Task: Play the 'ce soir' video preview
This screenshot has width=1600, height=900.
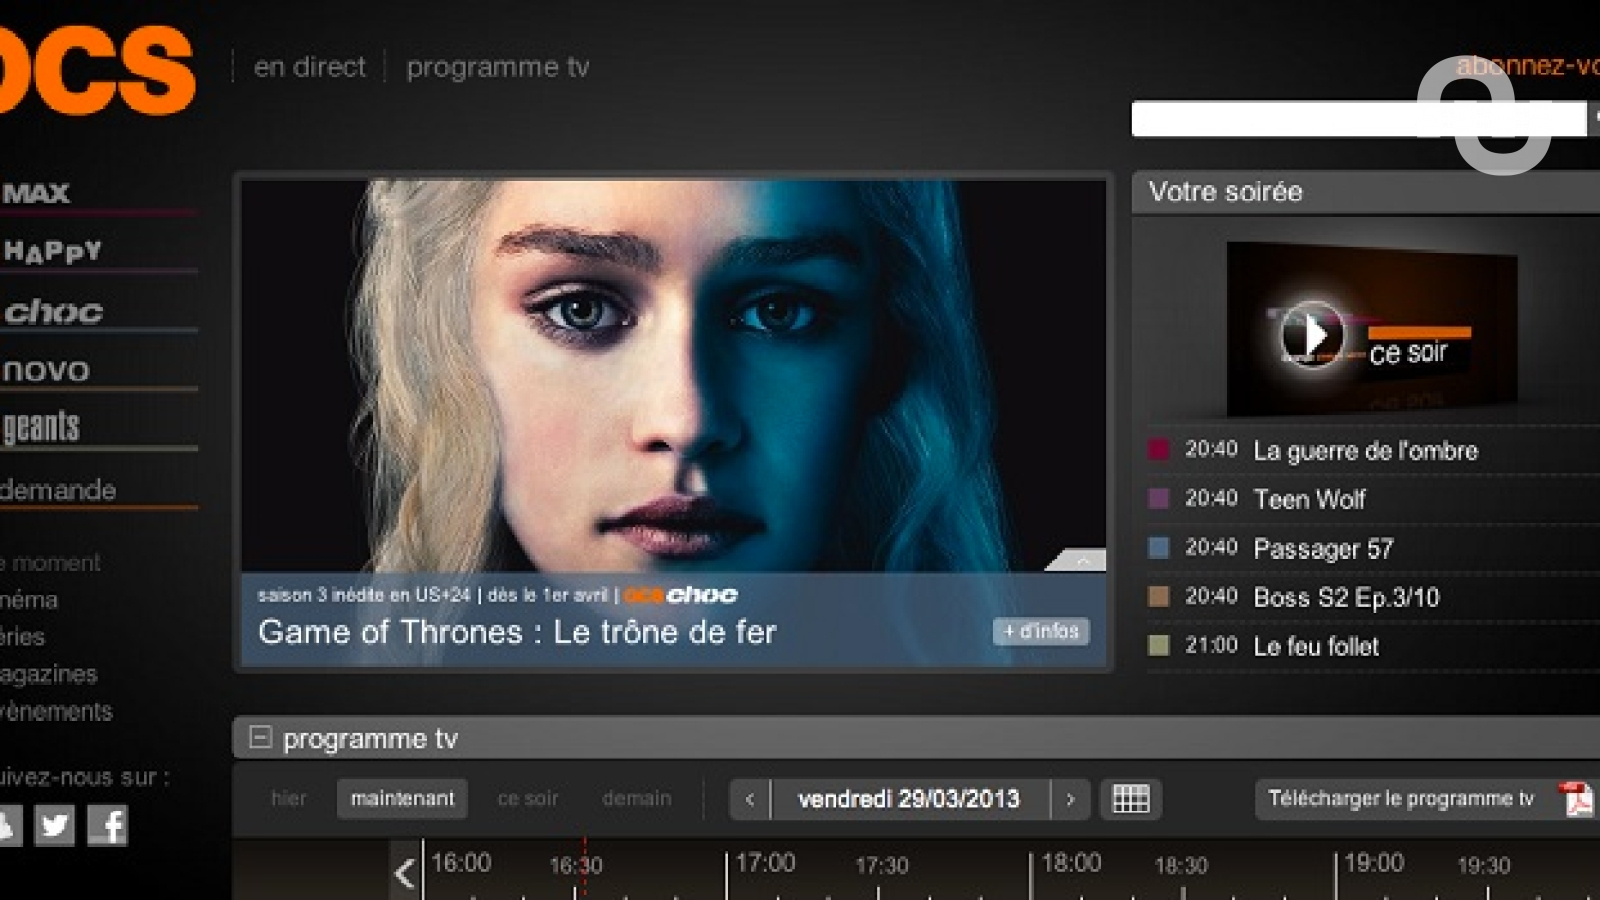Action: pos(1312,334)
